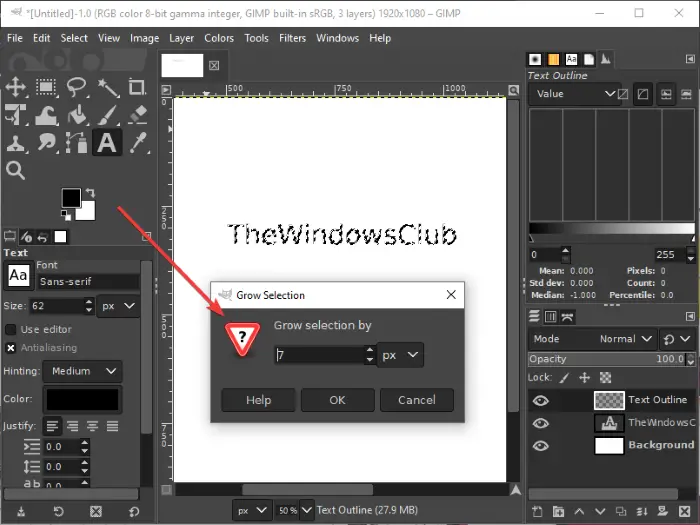Select the Paintbrush tool
This screenshot has height=525, width=700.
108,115
